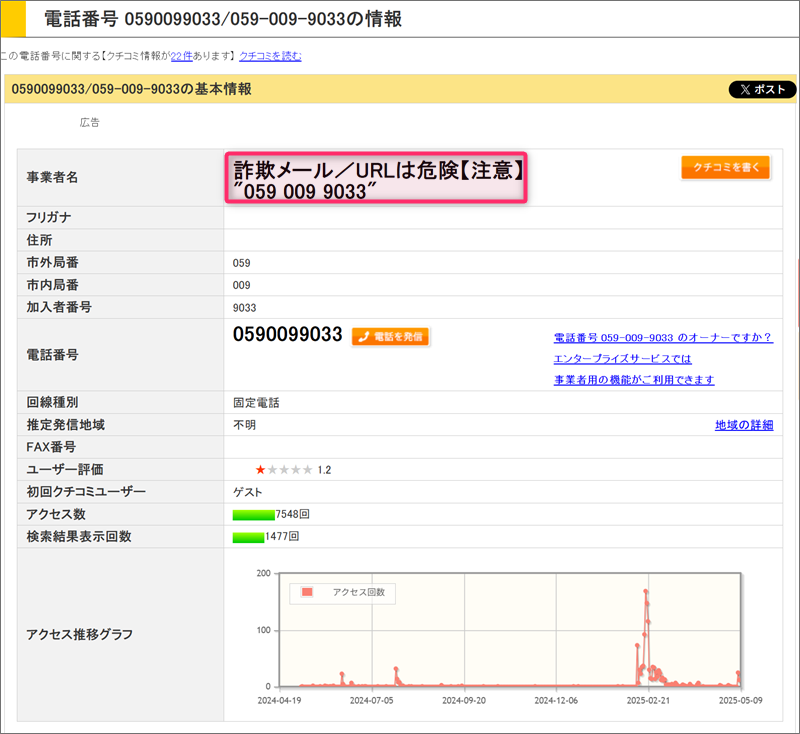Click the 7548回 access count text
Viewport: 800px width, 734px height.
[x=292, y=514]
